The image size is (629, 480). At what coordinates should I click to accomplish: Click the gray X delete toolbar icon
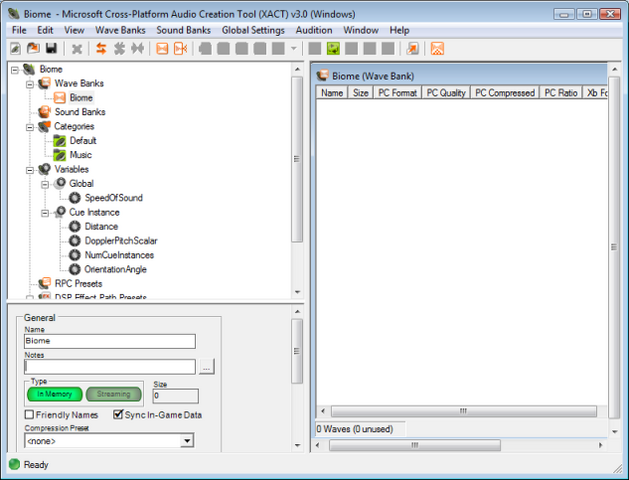77,49
